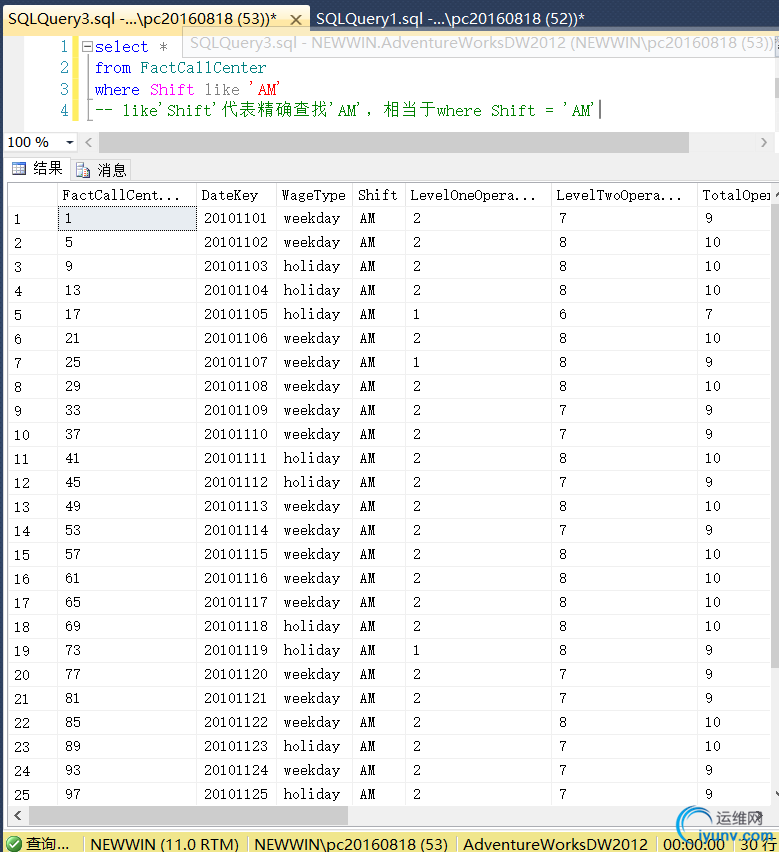Screen dimensions: 779x852
Task: Click DateKey cell 20101107
Action: point(236,362)
